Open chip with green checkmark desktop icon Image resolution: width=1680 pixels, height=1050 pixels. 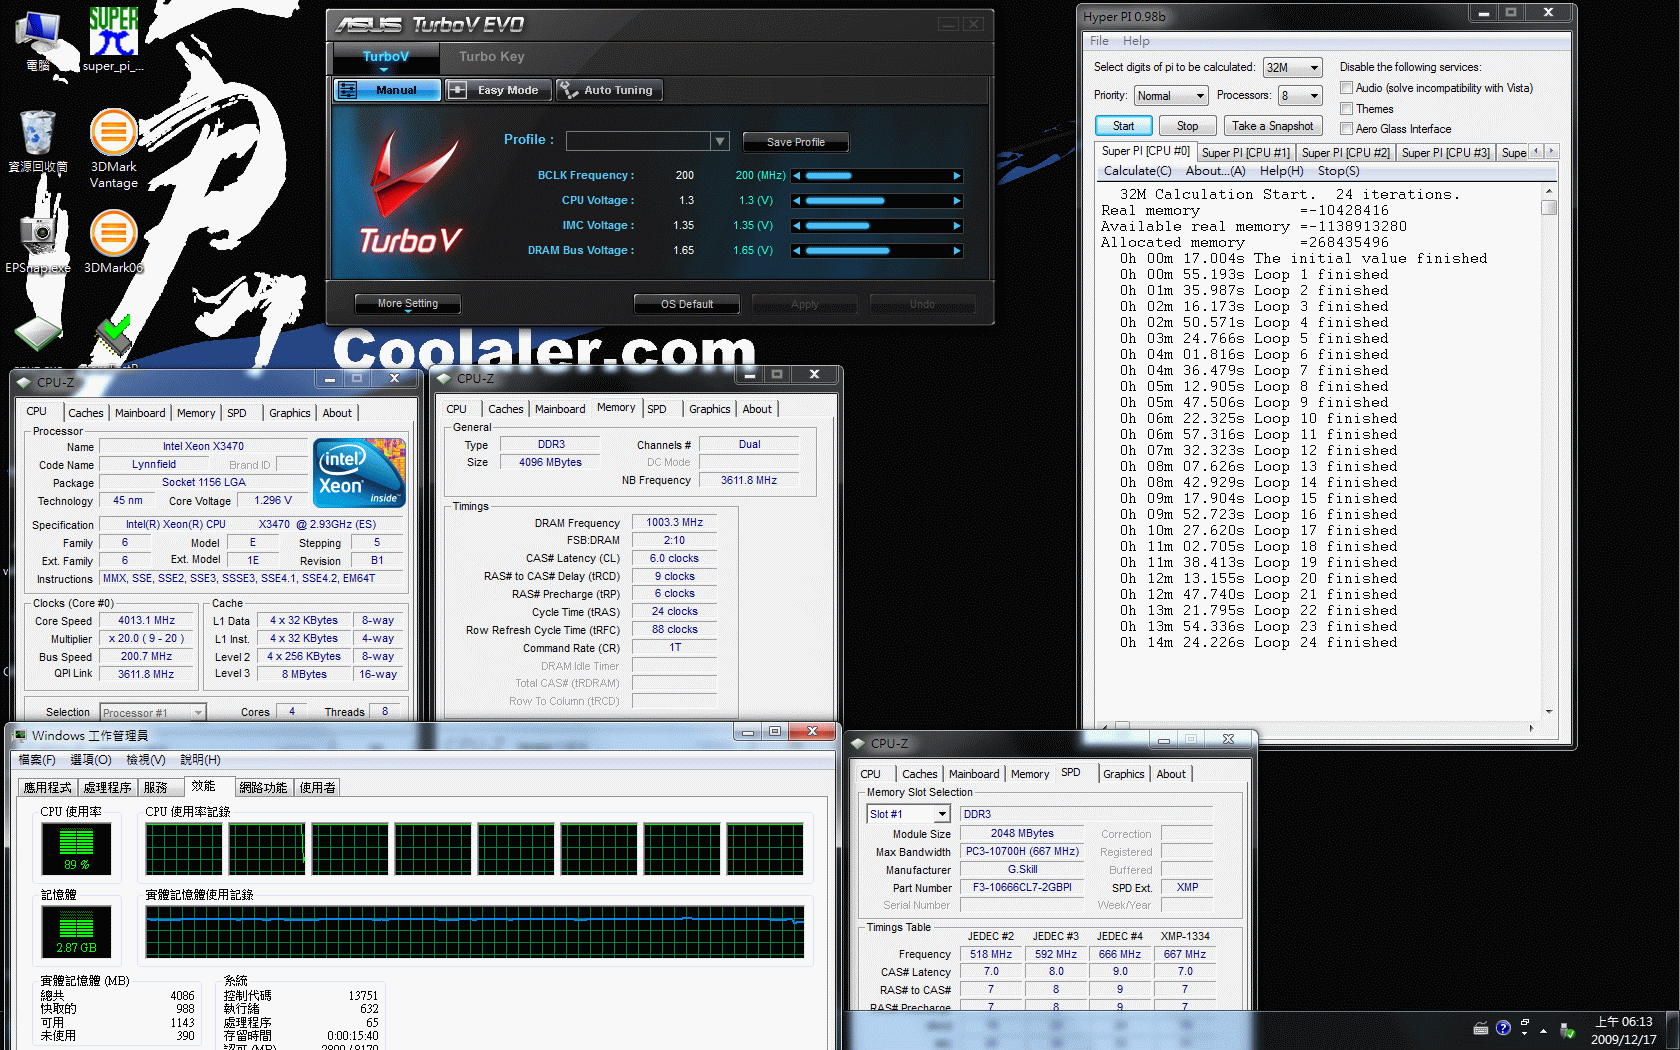pos(114,336)
